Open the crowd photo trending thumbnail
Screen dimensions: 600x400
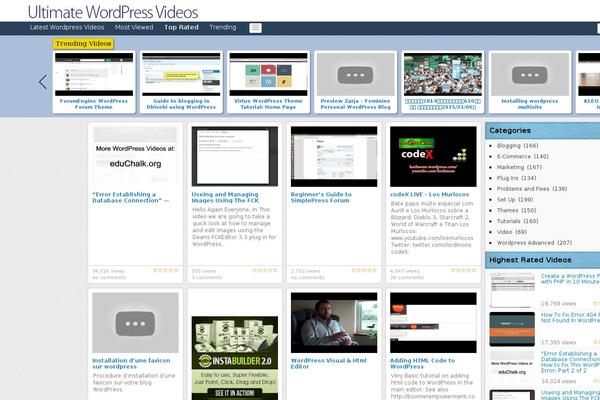[443, 74]
